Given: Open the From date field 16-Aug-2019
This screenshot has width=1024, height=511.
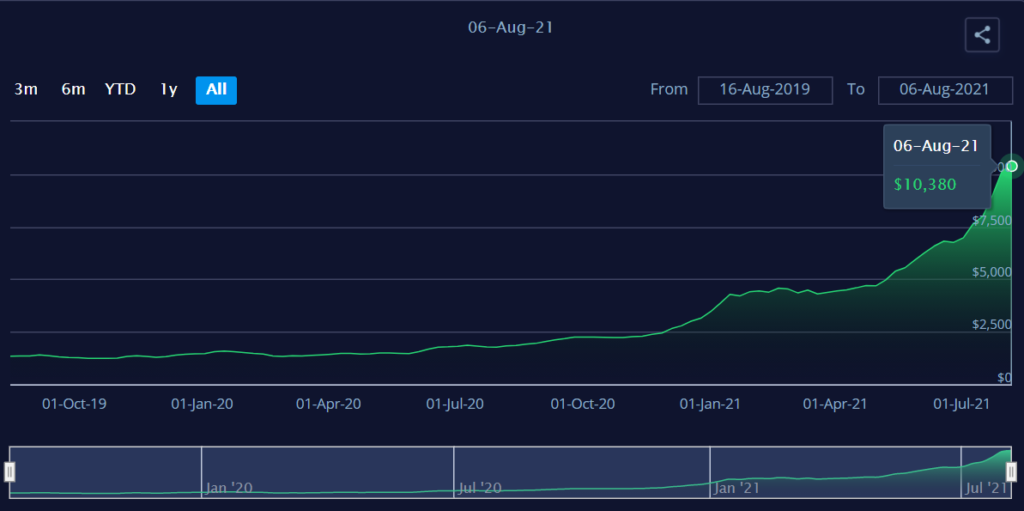Looking at the screenshot, I should point(765,90).
